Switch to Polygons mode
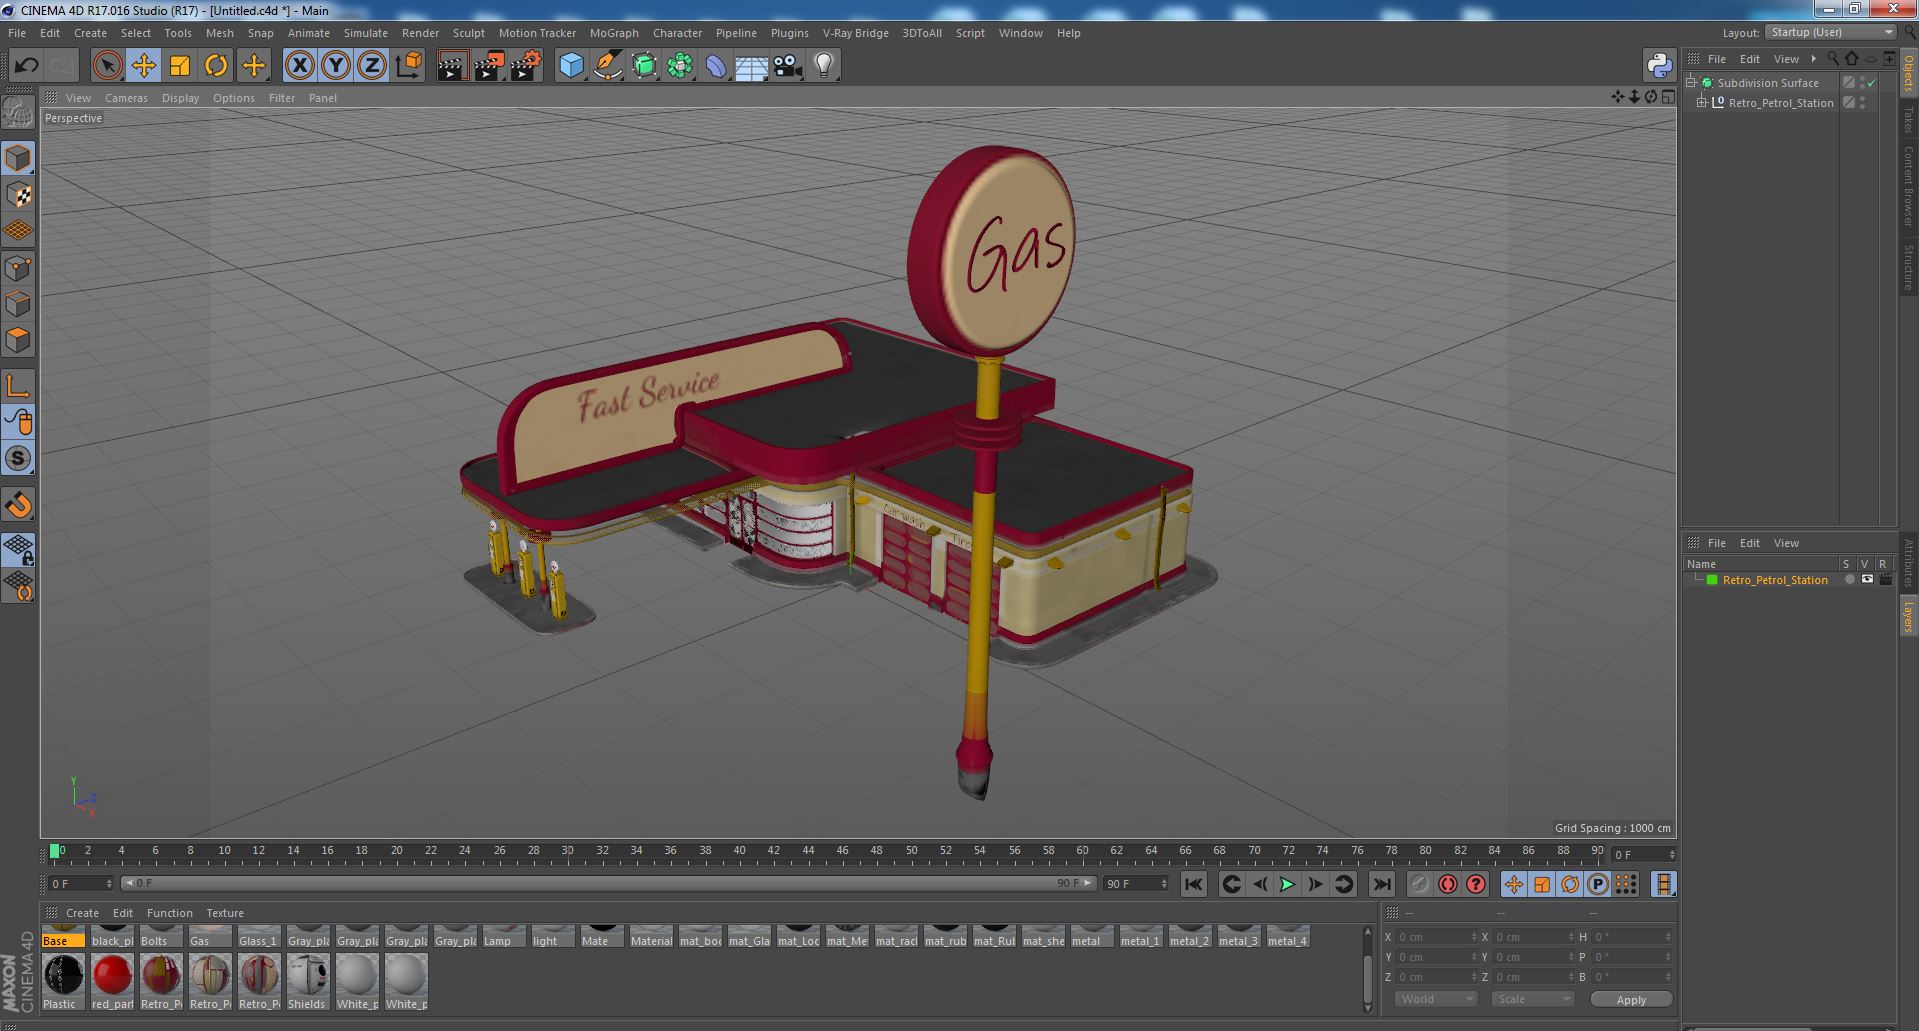 click(18, 340)
